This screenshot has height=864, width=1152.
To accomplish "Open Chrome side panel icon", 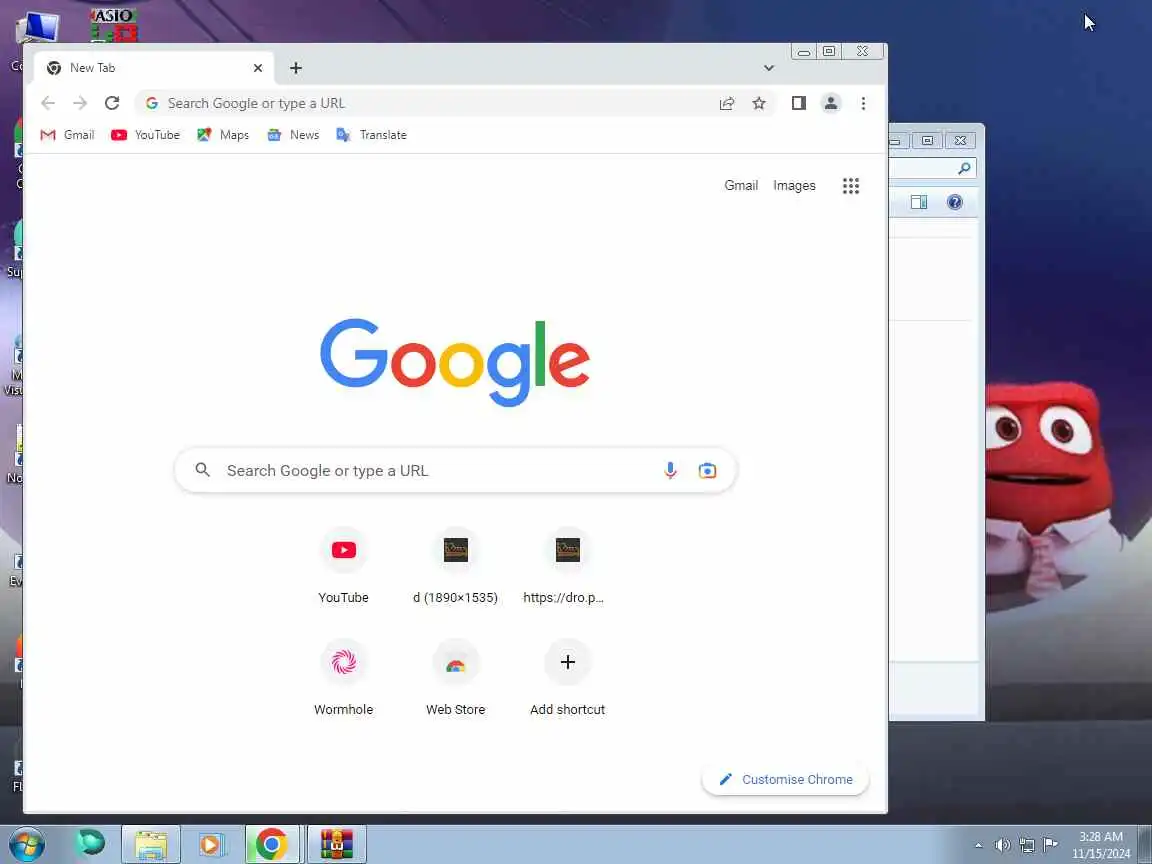I will [799, 104].
